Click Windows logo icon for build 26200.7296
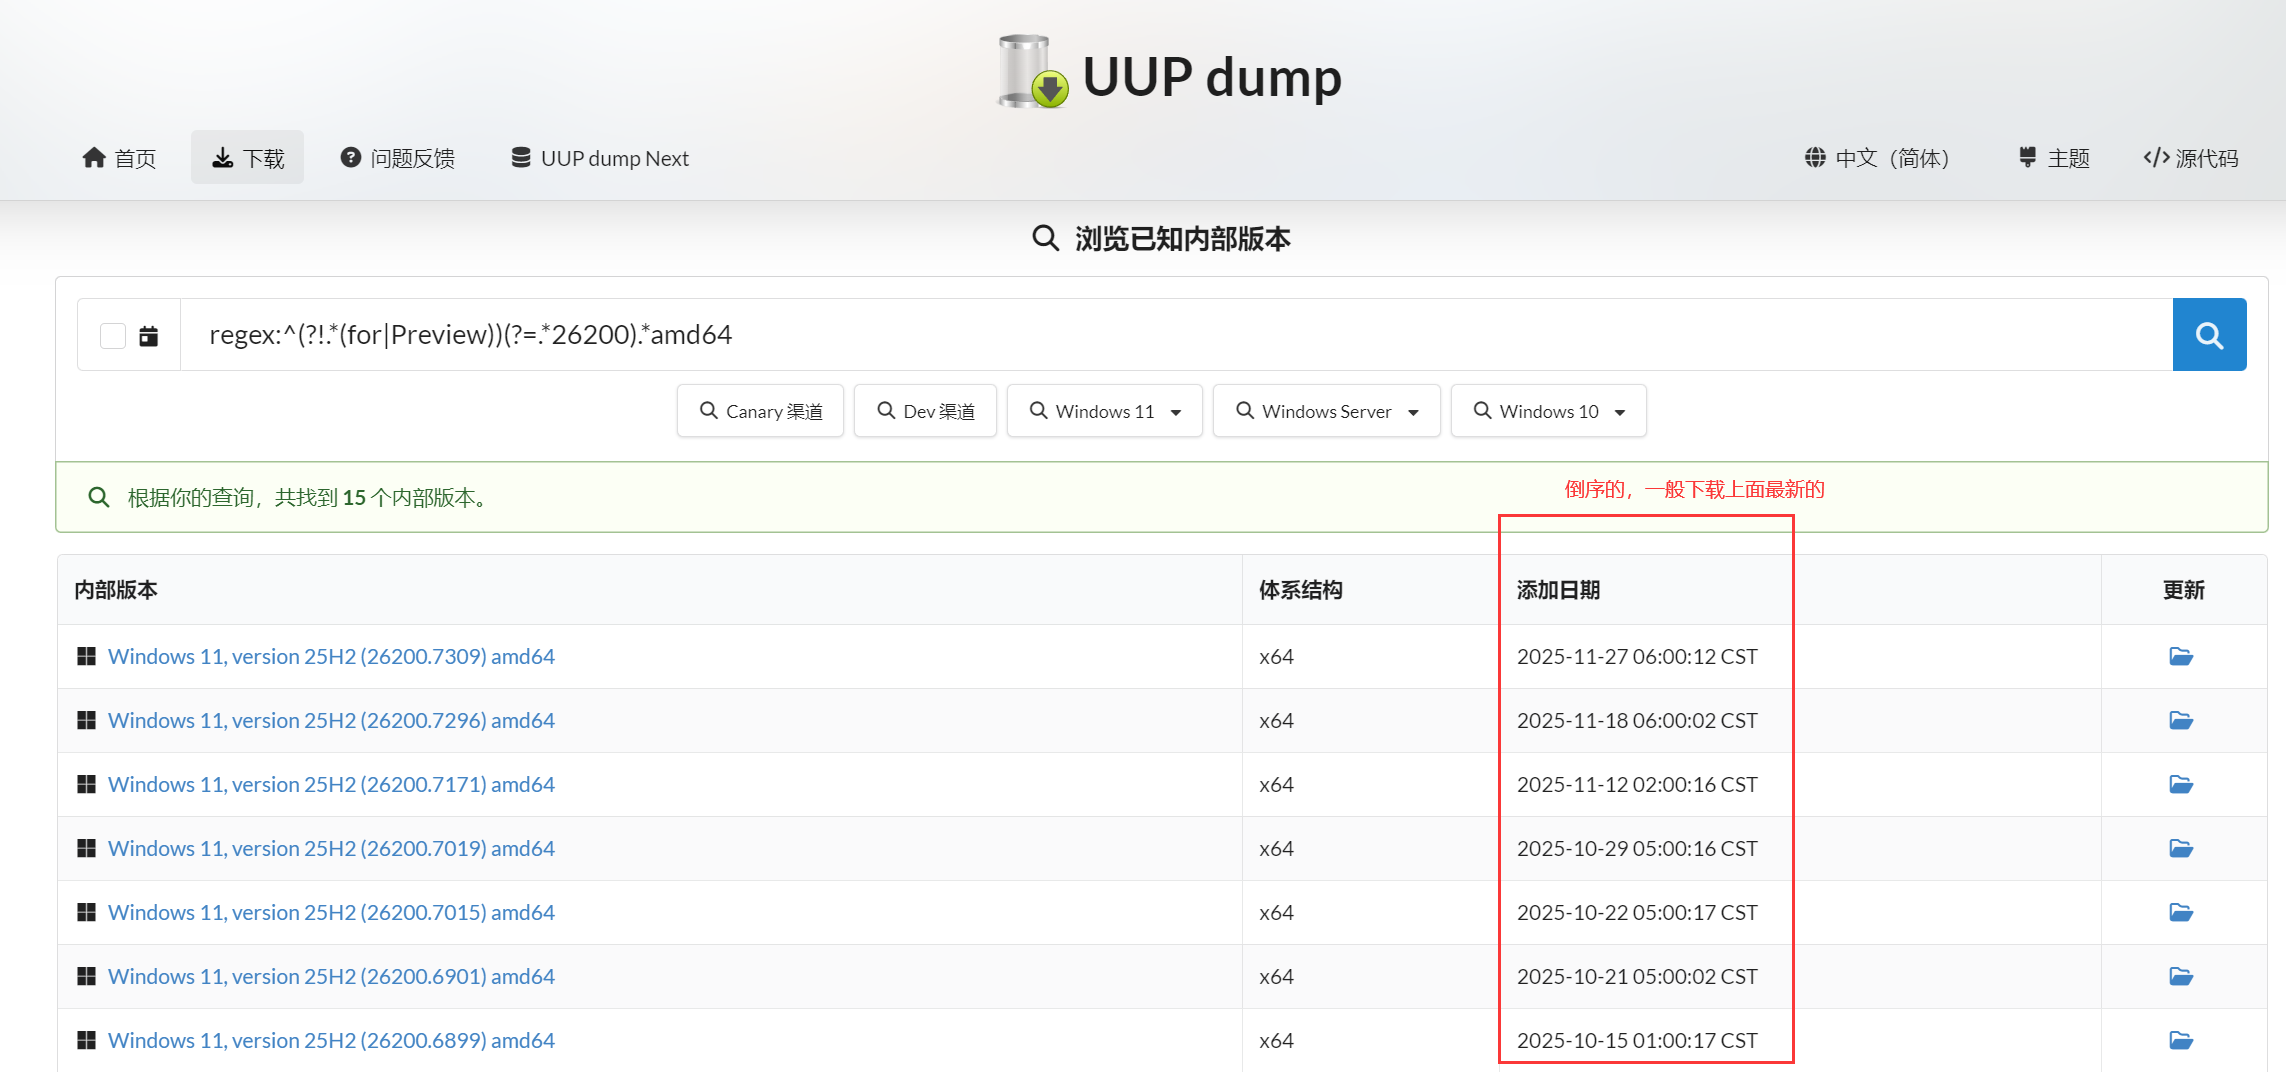This screenshot has width=2286, height=1072. [87, 720]
